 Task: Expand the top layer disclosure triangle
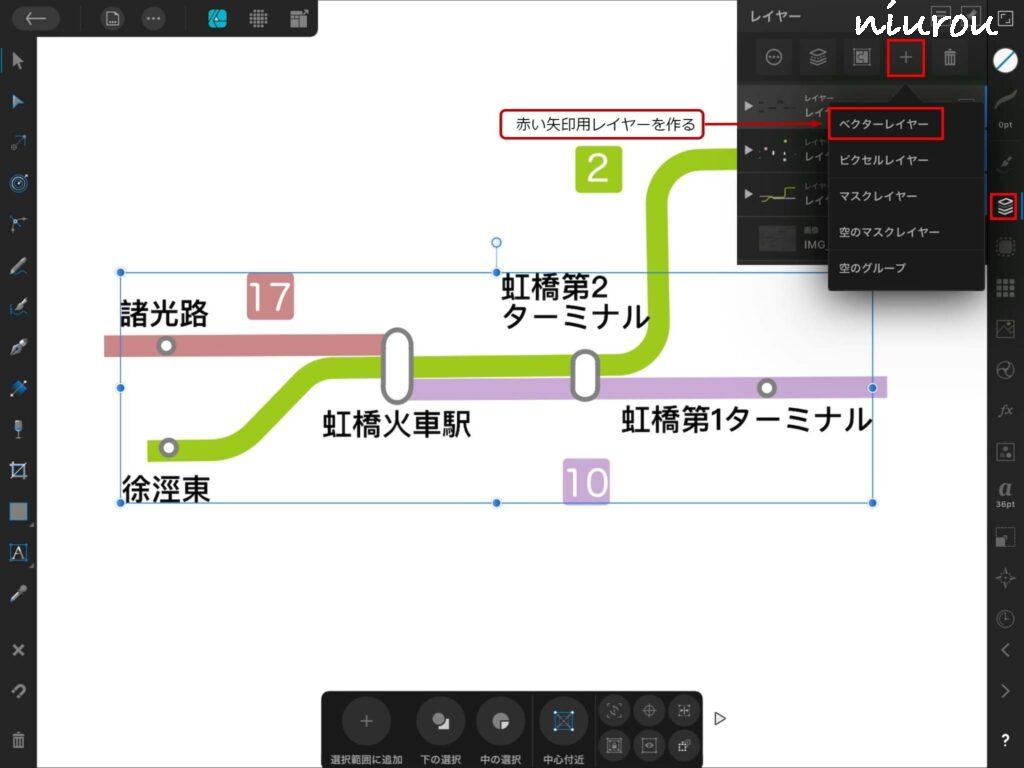749,106
